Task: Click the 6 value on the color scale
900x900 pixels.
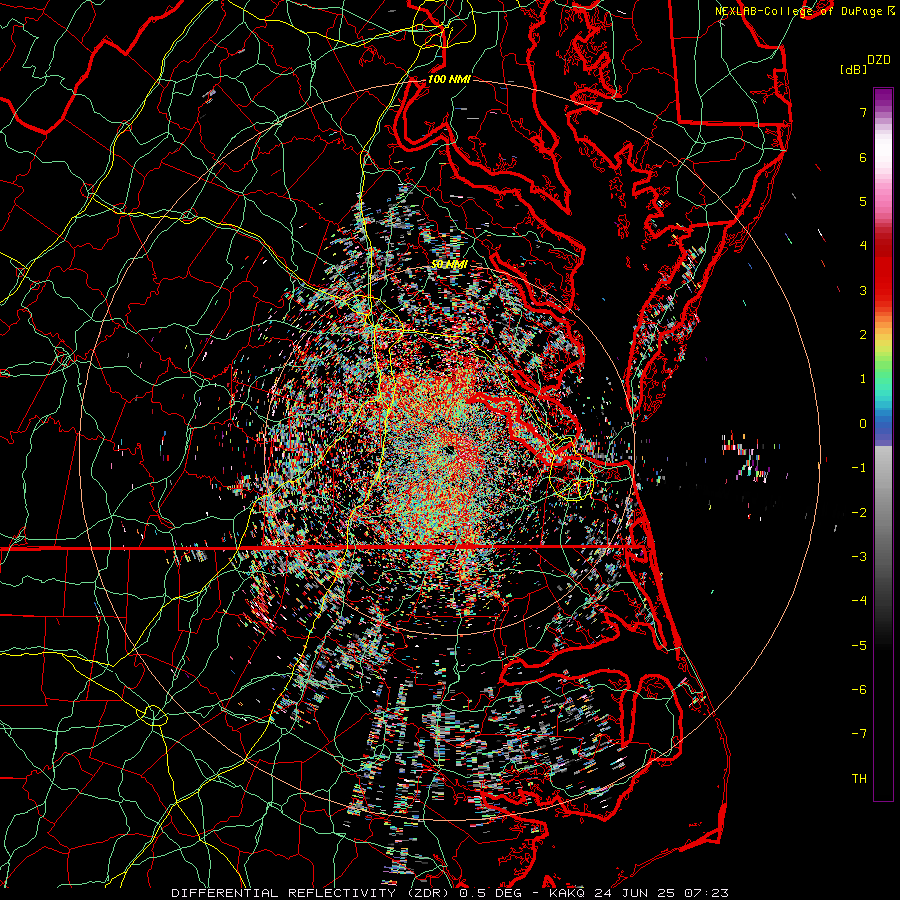Action: 863,157
